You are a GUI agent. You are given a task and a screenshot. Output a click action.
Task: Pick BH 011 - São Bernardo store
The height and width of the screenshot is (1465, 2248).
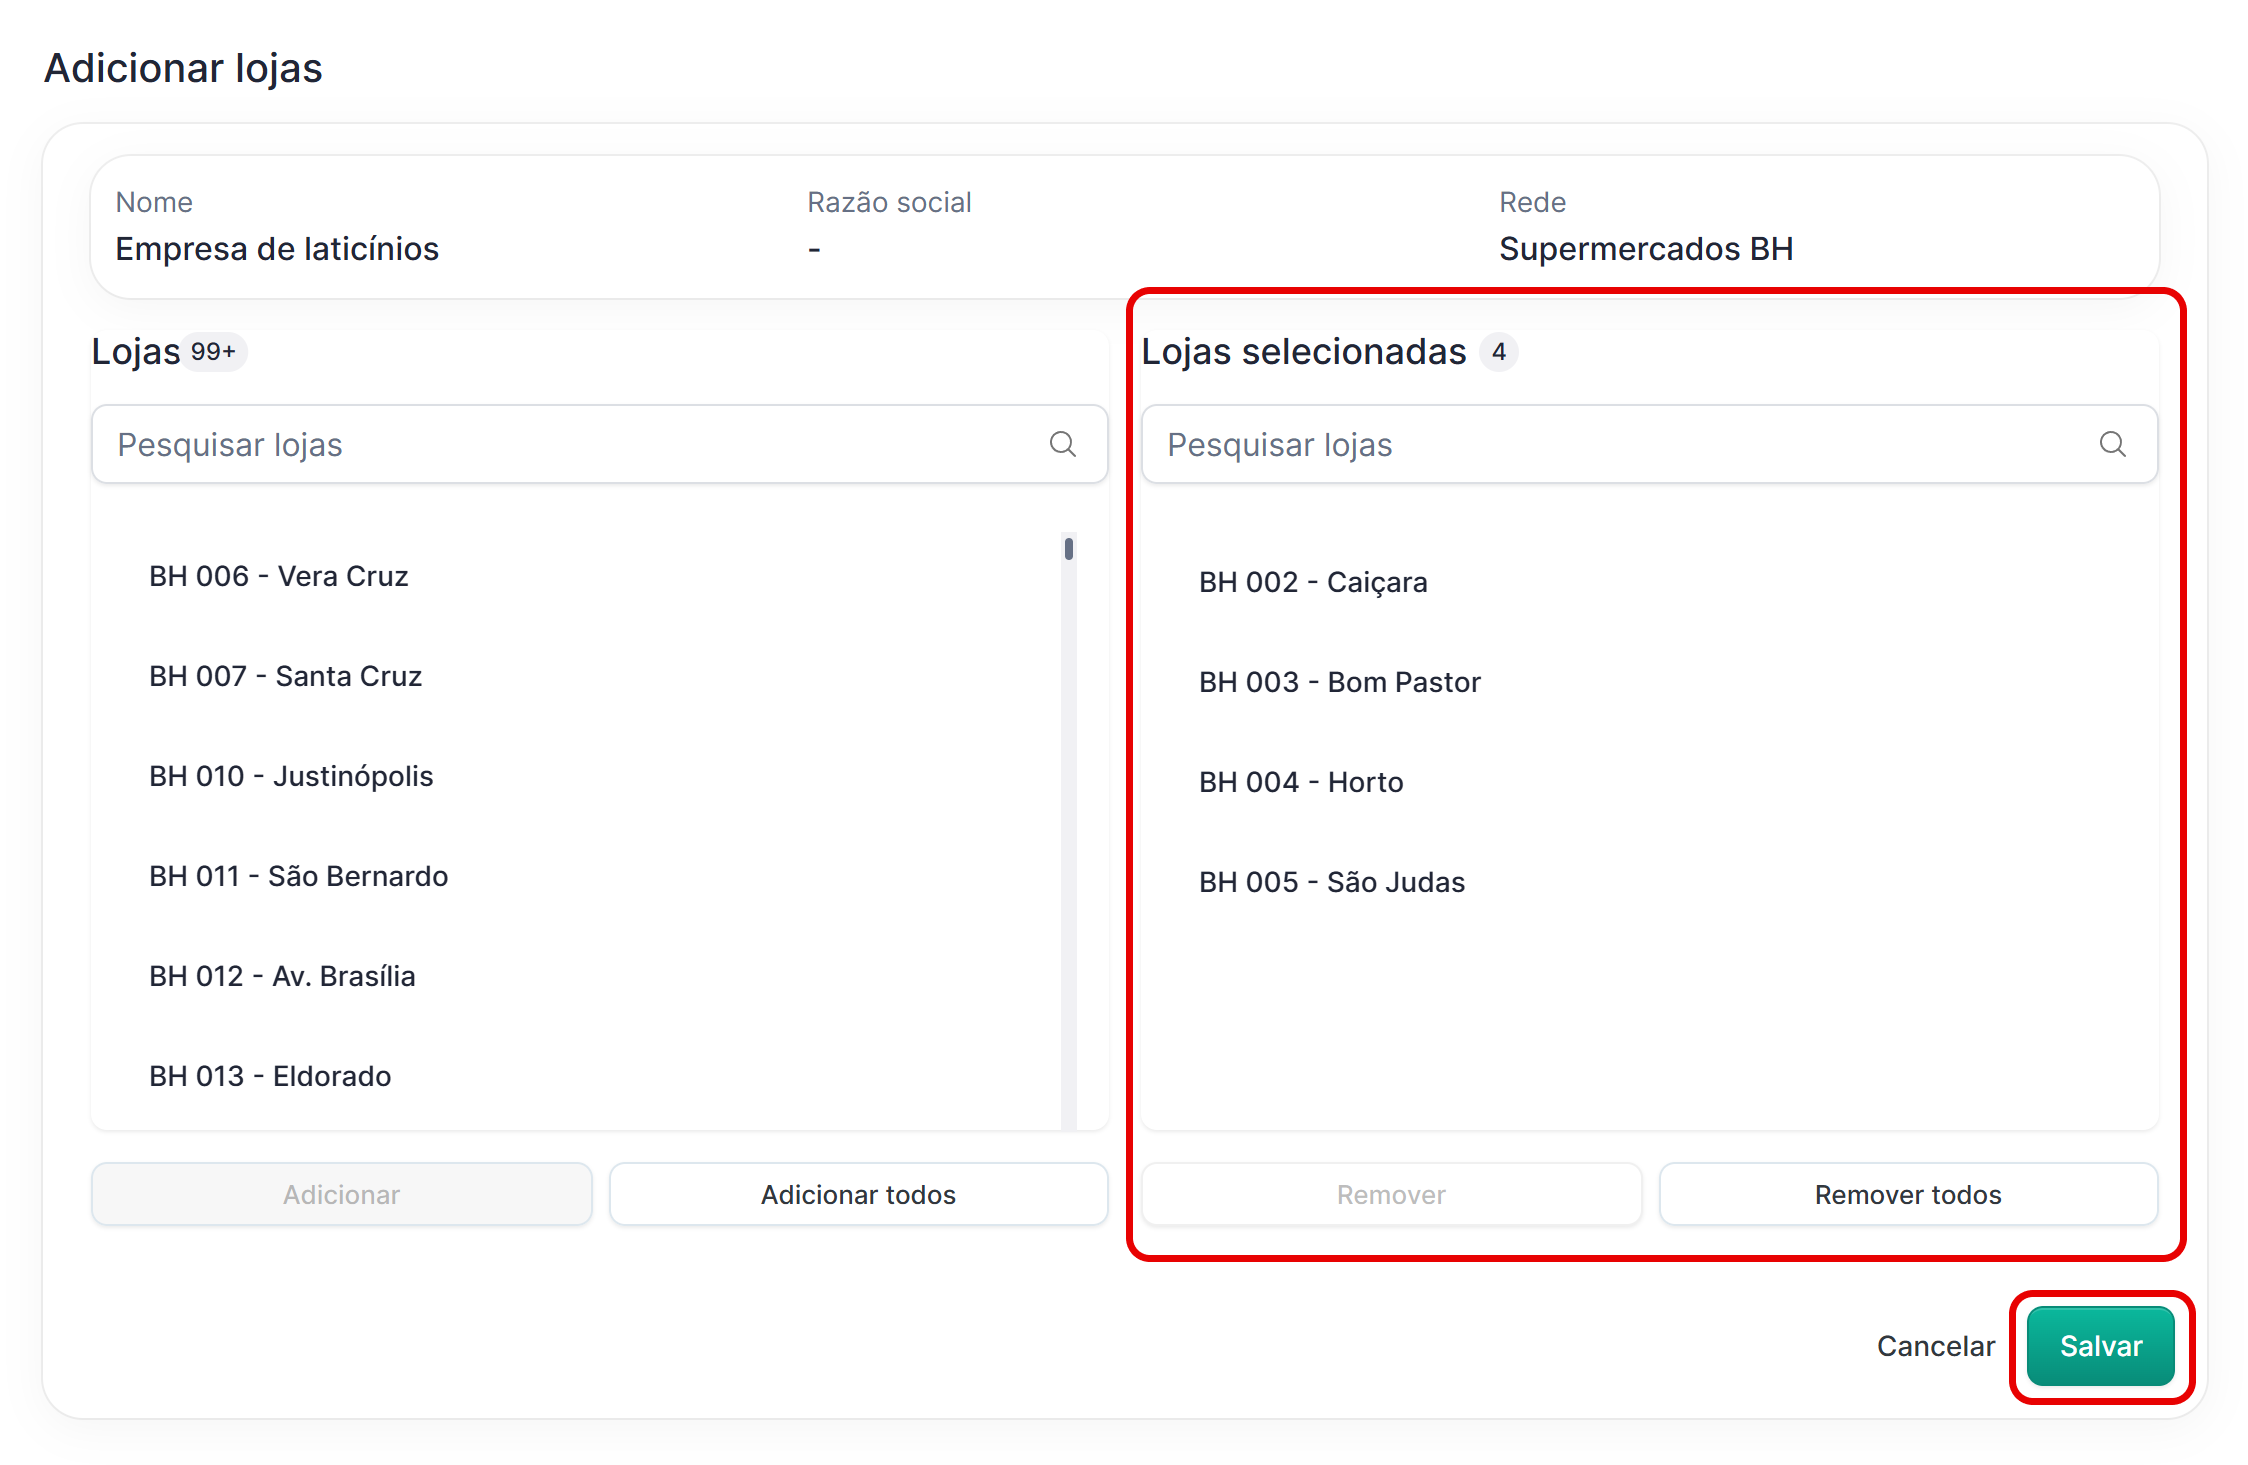pos(299,876)
